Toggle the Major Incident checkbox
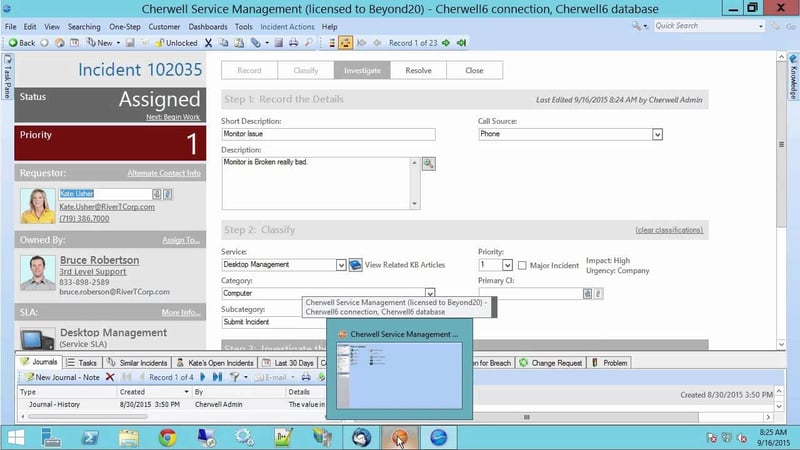The height and width of the screenshot is (450, 800). point(521,265)
